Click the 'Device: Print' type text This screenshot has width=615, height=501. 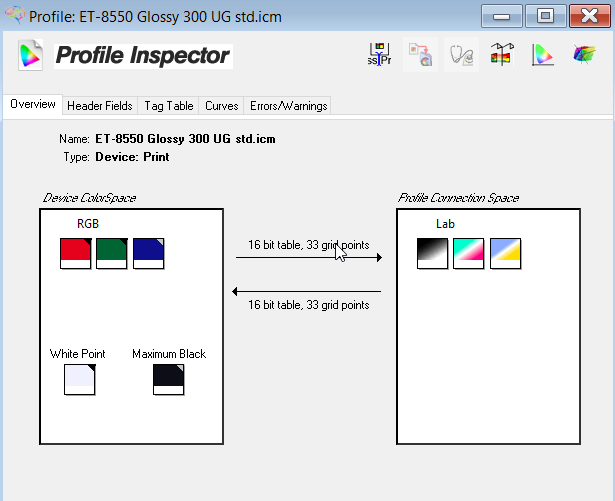[132, 157]
